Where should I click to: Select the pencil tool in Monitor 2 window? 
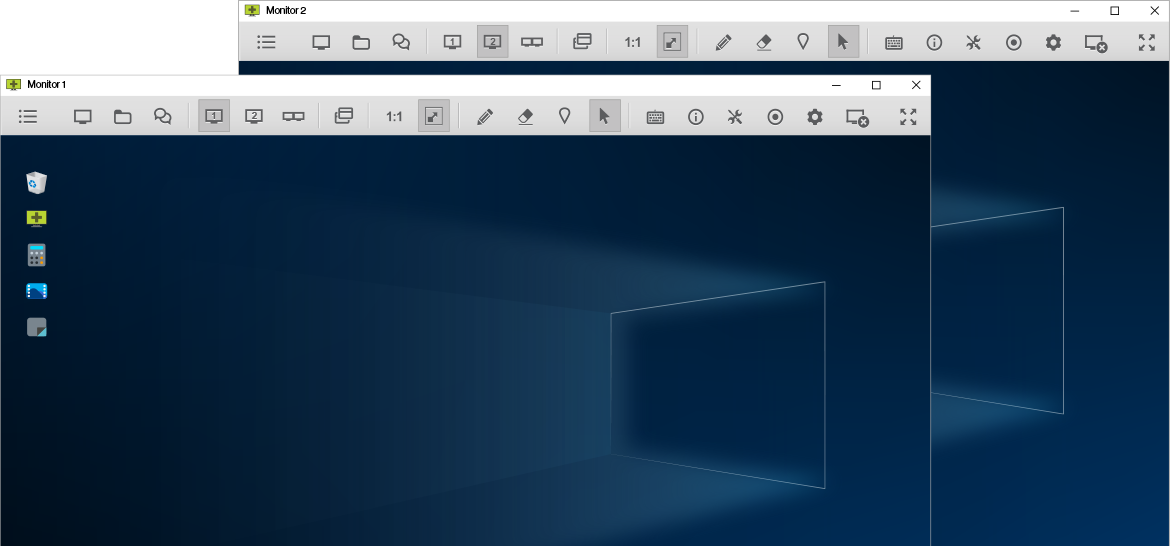723,43
